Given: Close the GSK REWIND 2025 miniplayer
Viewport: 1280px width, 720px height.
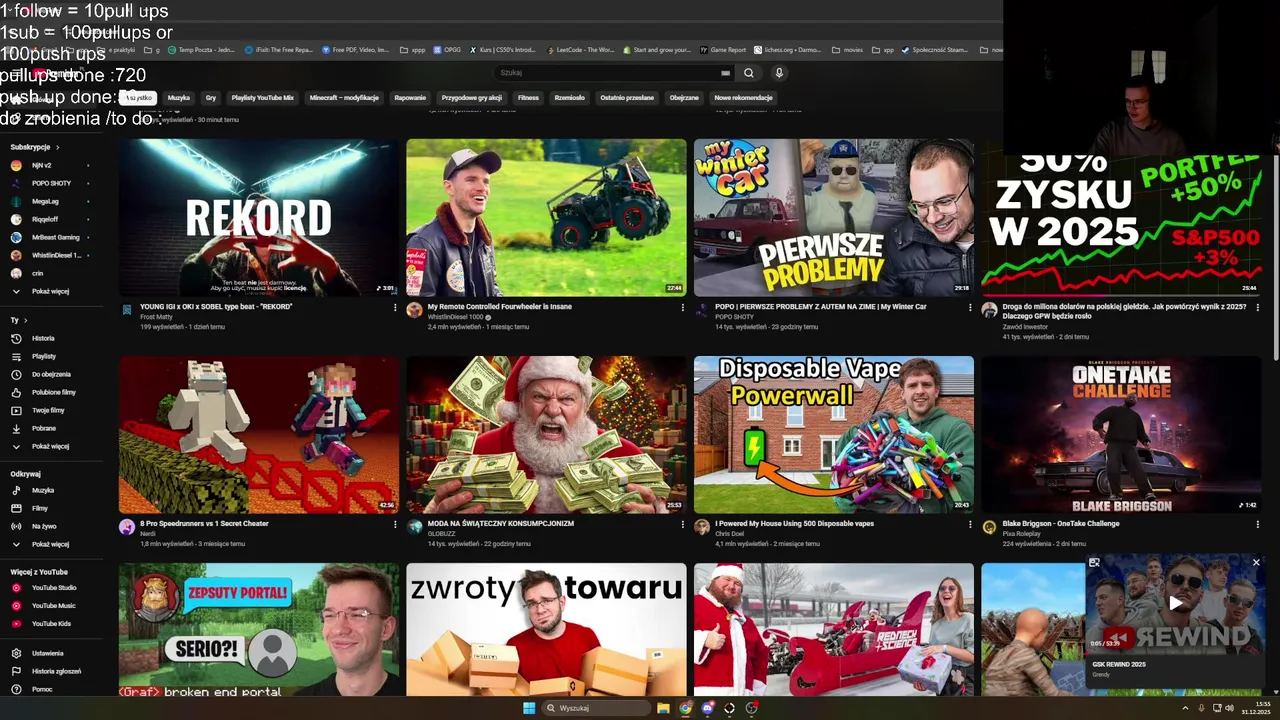Looking at the screenshot, I should 1256,563.
